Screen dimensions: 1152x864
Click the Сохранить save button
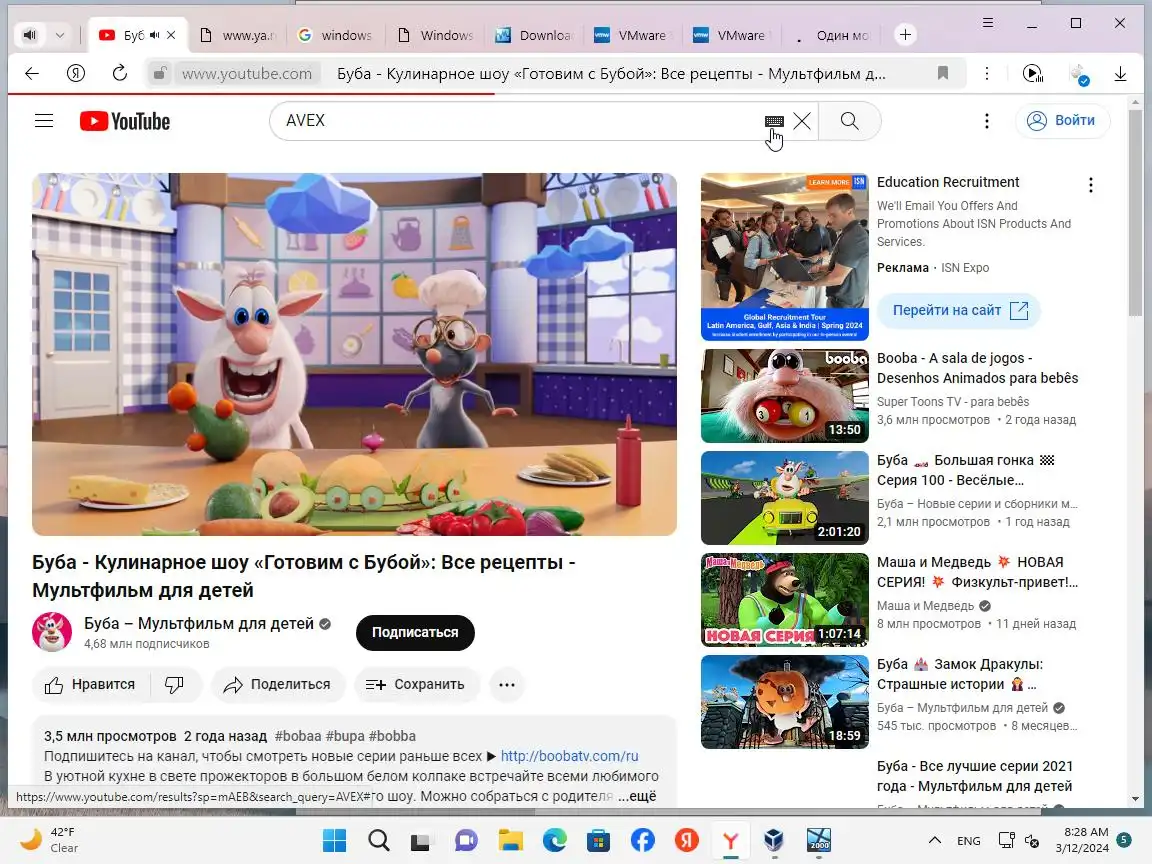[417, 685]
